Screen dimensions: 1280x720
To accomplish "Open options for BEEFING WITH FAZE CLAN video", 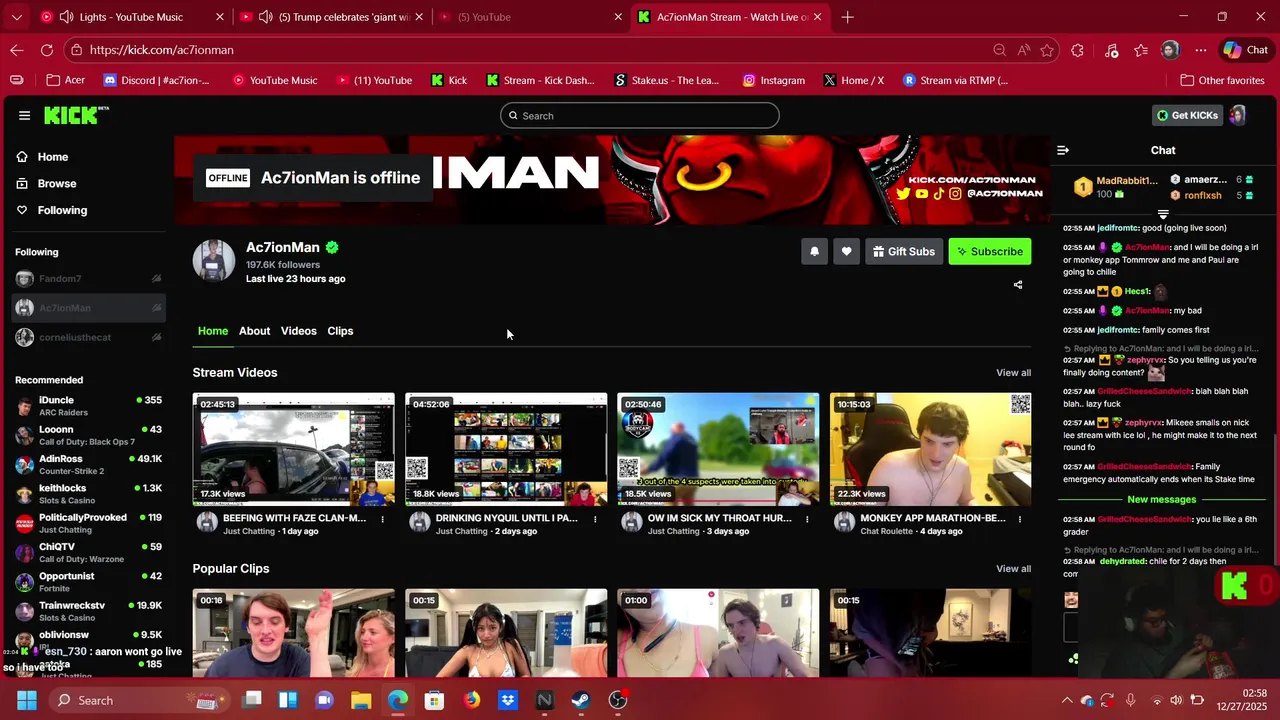I will click(x=382, y=519).
